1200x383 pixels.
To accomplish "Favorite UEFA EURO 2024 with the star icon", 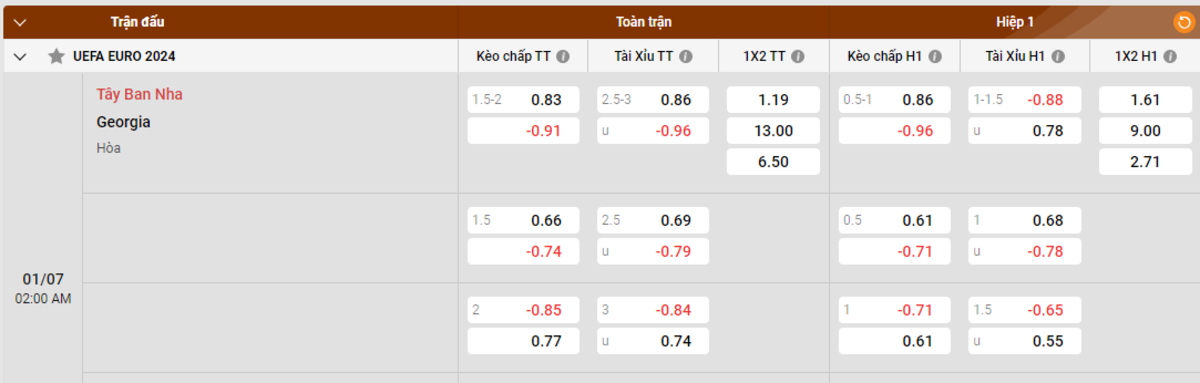I will tap(57, 57).
